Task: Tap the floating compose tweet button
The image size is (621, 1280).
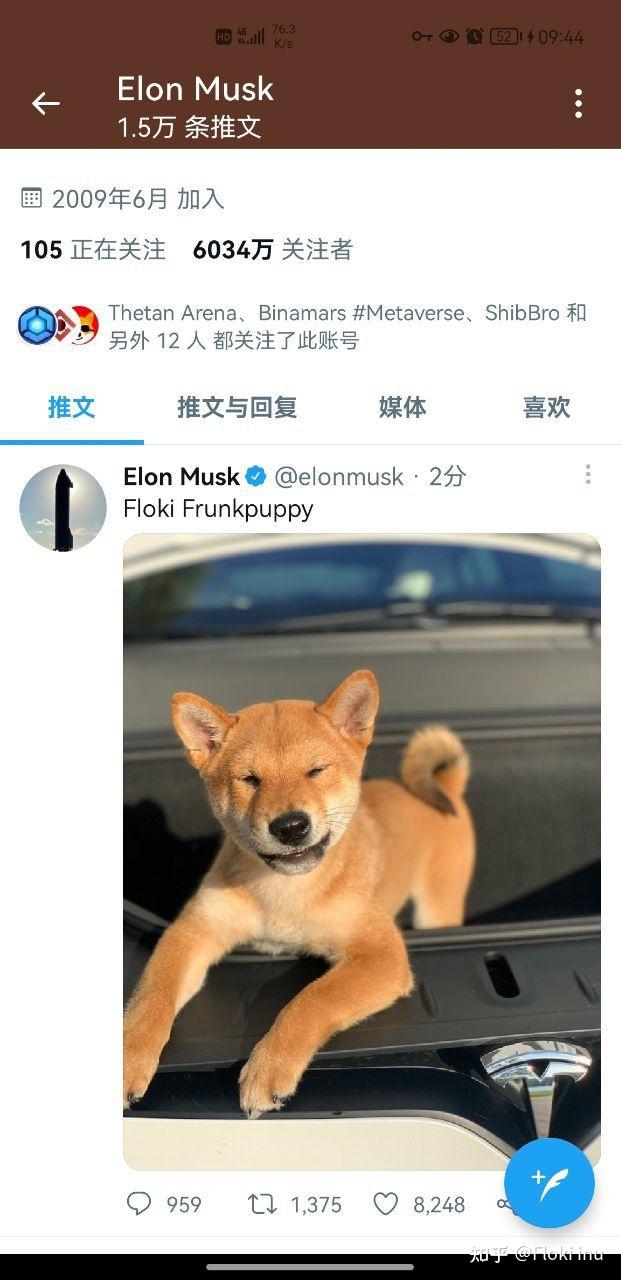Action: point(549,1183)
